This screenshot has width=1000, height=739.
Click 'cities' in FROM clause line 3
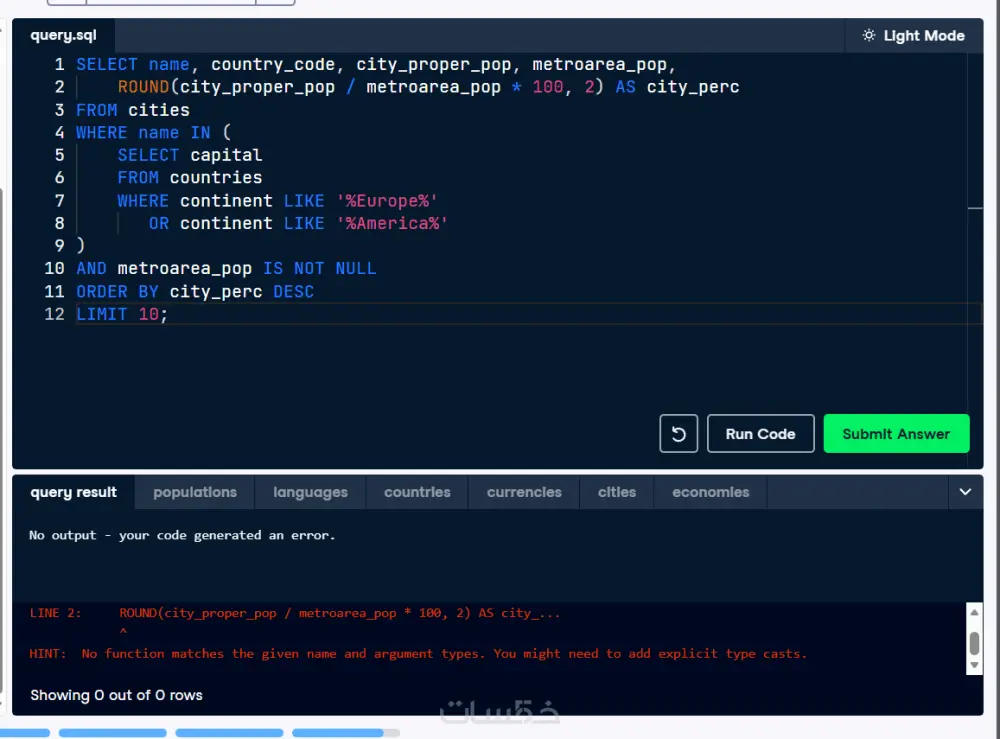click(x=159, y=110)
